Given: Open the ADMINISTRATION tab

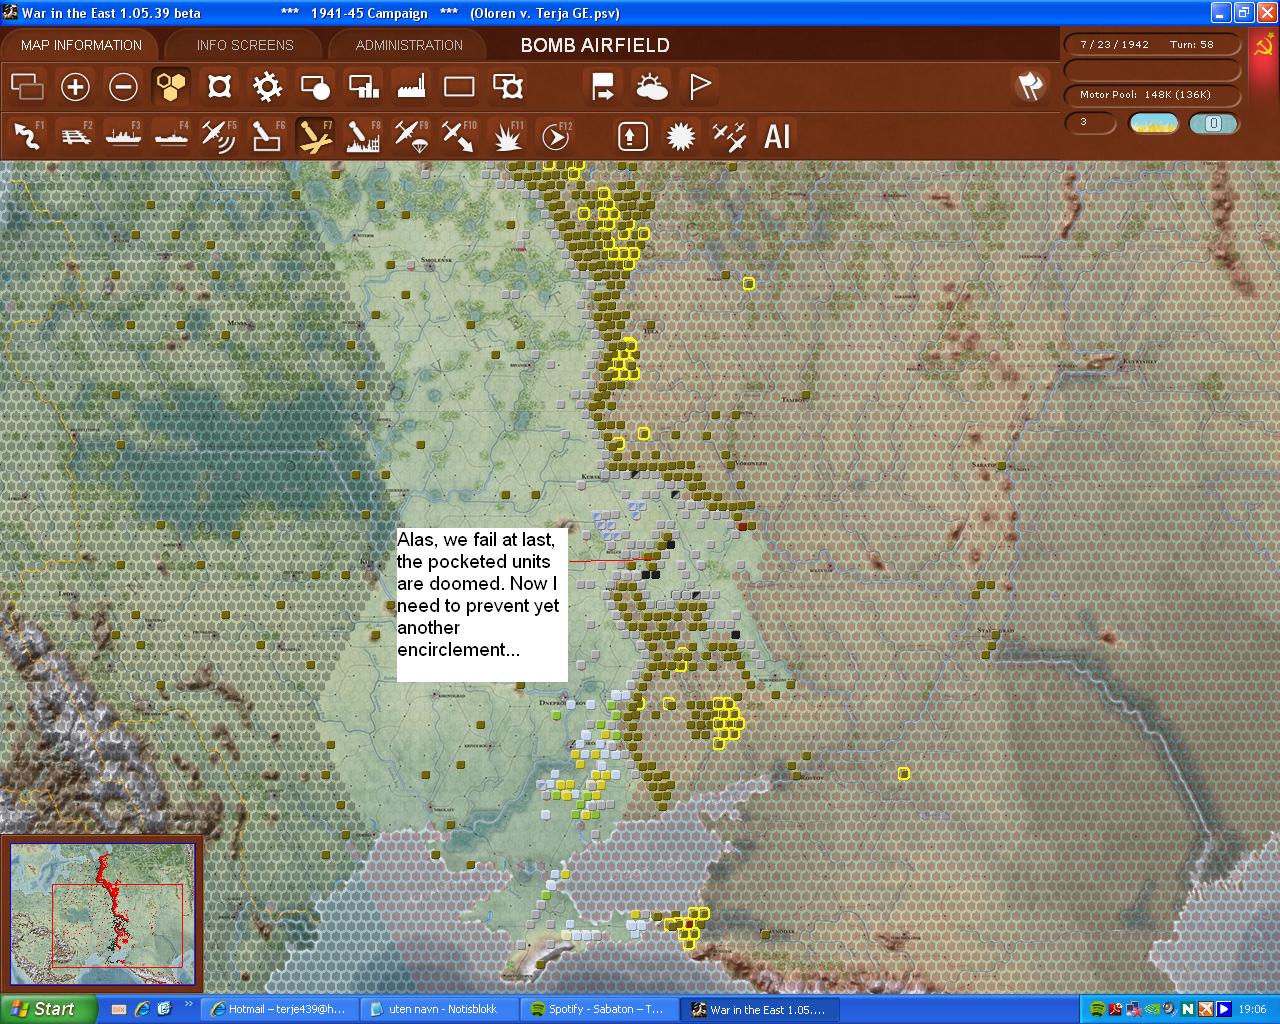Looking at the screenshot, I should click(409, 45).
